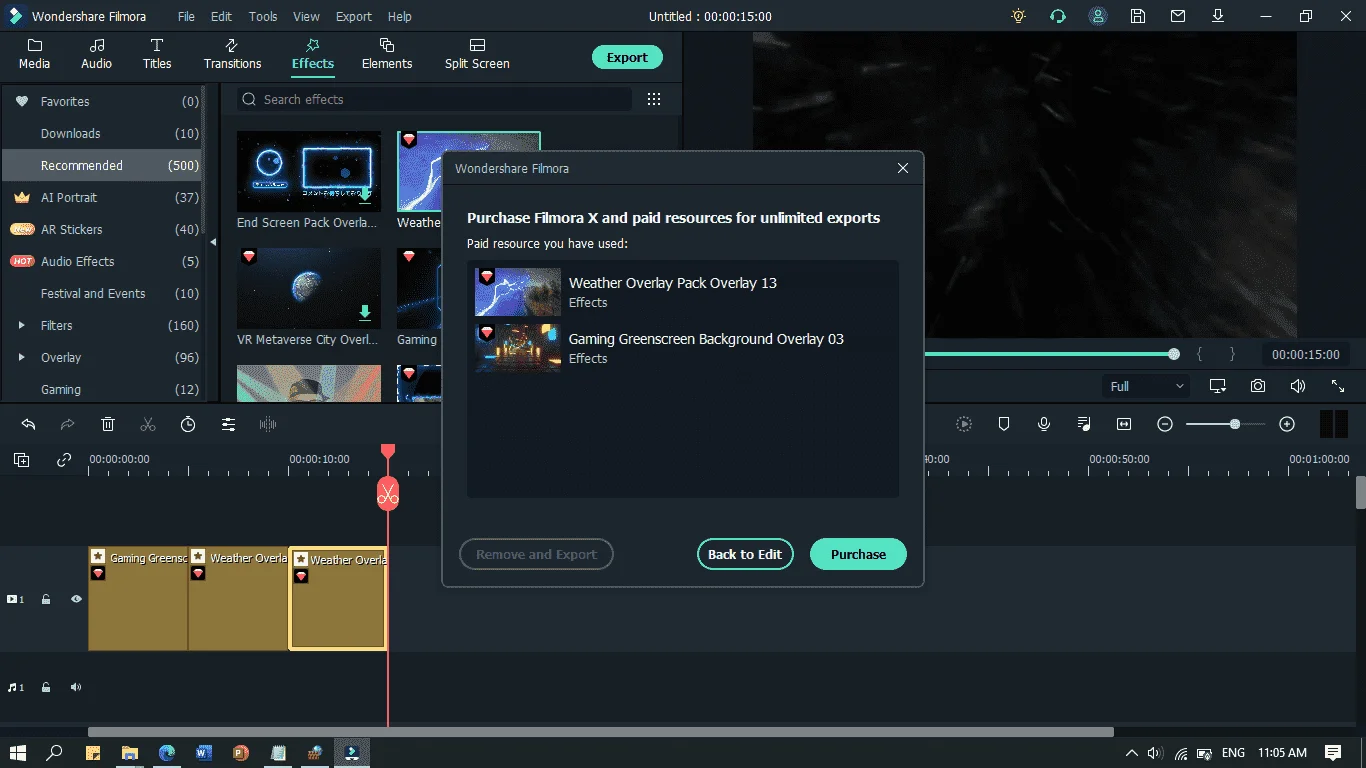Screen dimensions: 1366x768
Task: Click the Purchase button
Action: (858, 554)
